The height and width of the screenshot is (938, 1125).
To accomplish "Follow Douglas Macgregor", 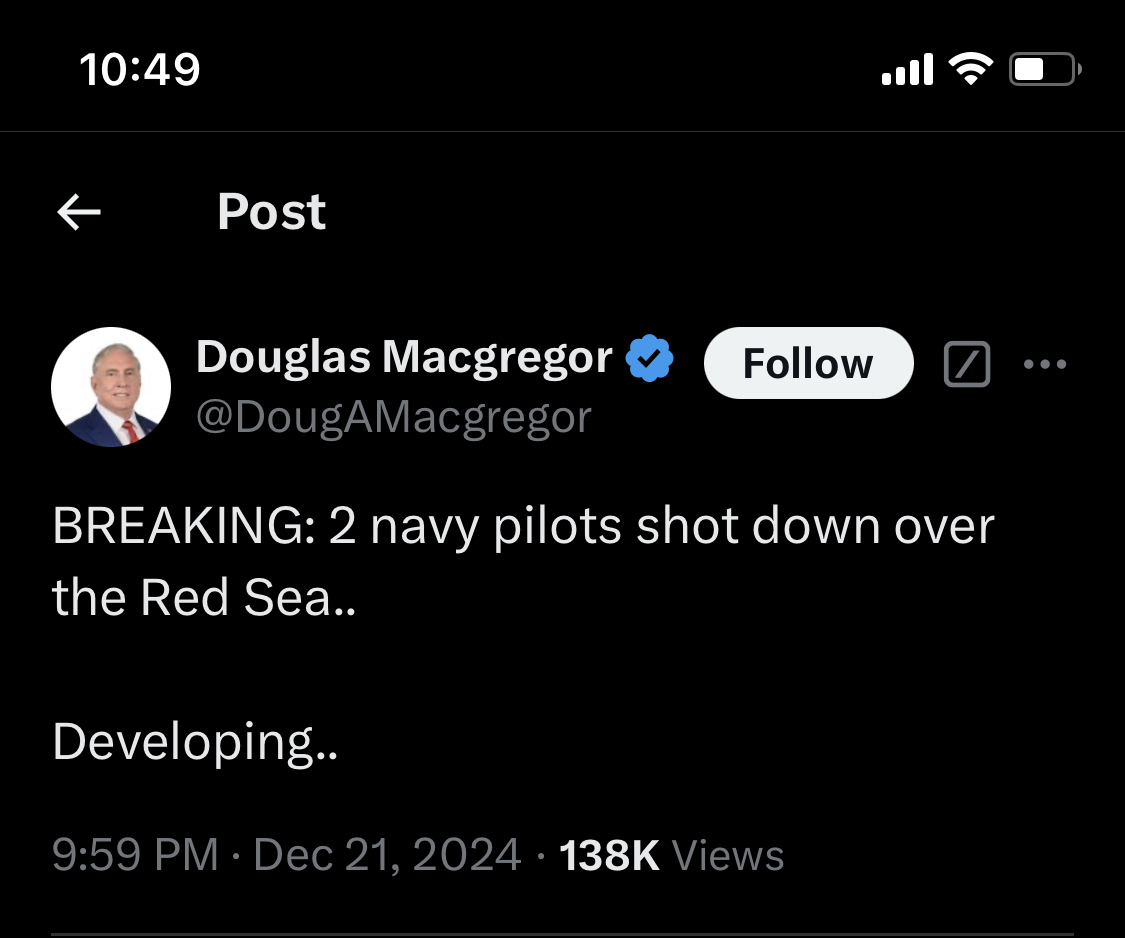I will [808, 363].
